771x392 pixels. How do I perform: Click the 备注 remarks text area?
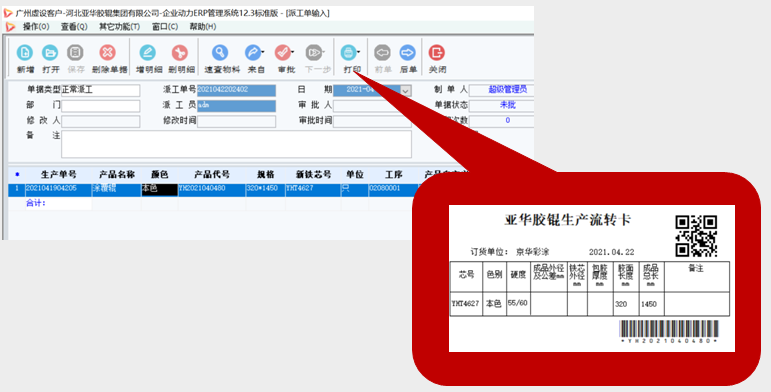click(236, 144)
